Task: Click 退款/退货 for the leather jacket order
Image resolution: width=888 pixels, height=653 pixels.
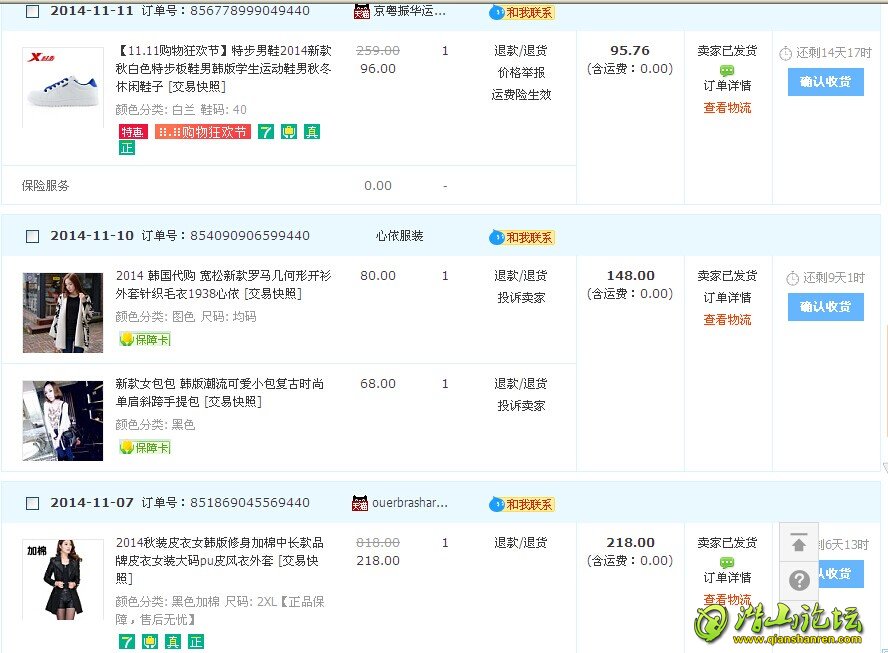Action: pos(521,543)
